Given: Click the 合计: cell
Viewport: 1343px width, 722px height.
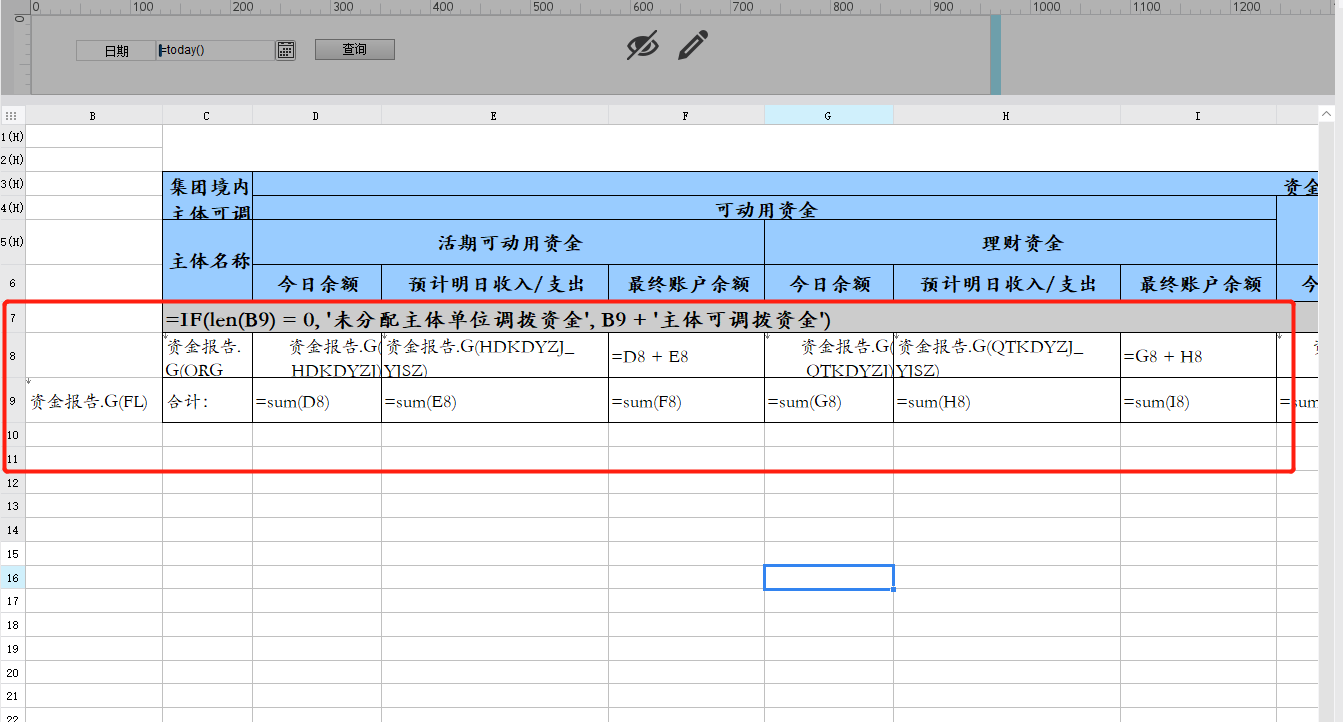Looking at the screenshot, I should click(x=207, y=400).
